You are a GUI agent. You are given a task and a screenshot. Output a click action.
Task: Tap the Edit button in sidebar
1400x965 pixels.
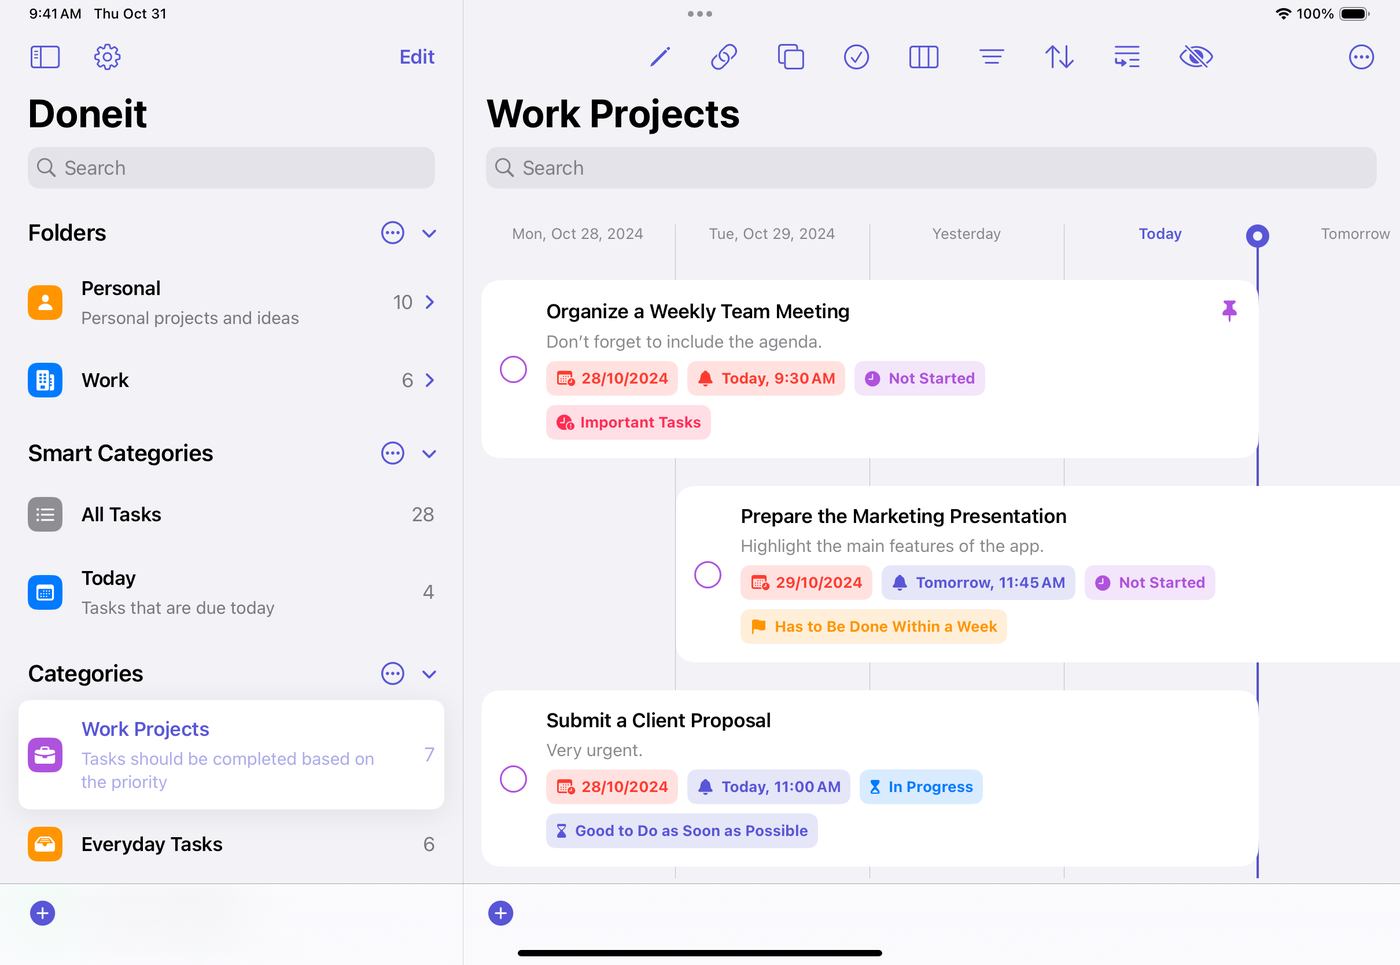(417, 57)
